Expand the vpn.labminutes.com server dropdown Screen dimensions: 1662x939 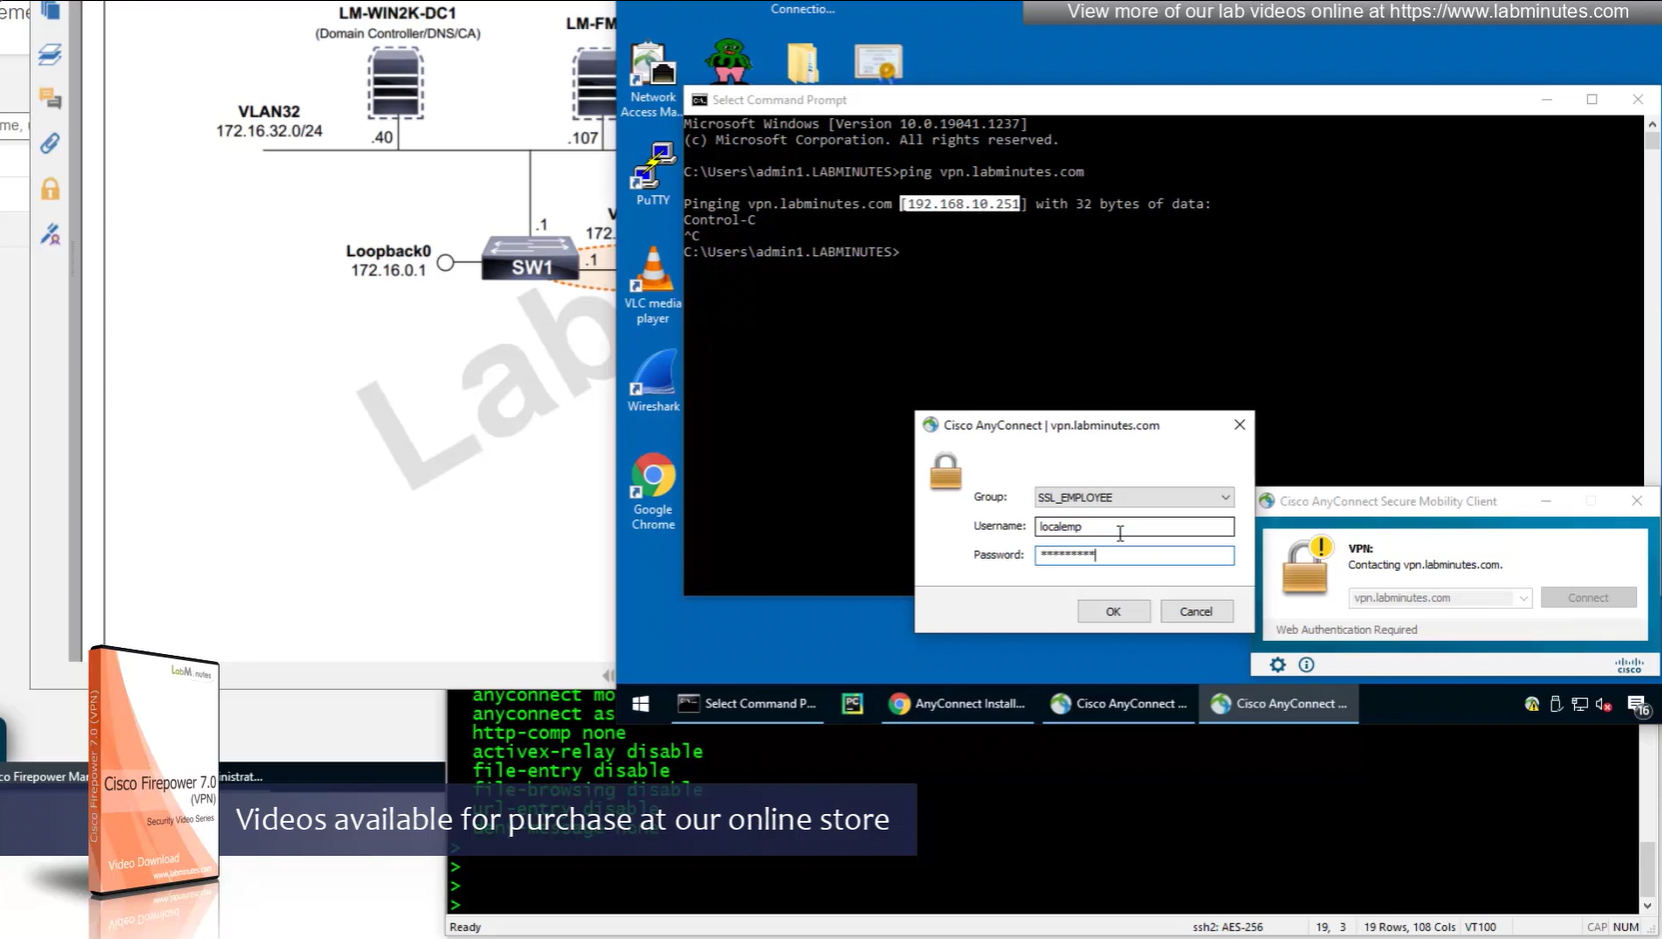[x=1522, y=598]
